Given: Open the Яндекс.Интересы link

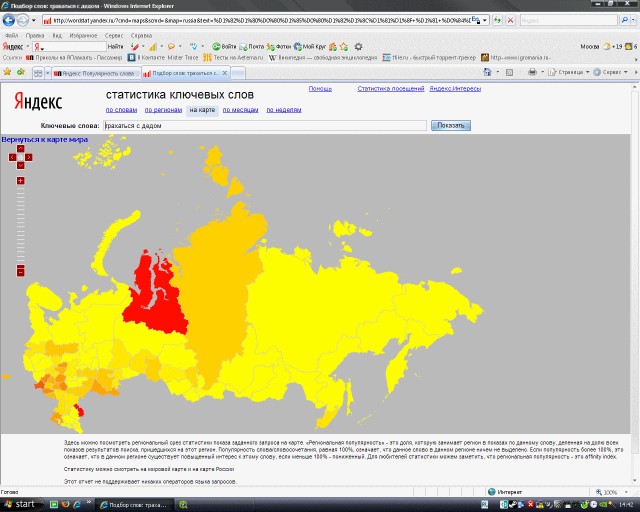Looking at the screenshot, I should 455,89.
